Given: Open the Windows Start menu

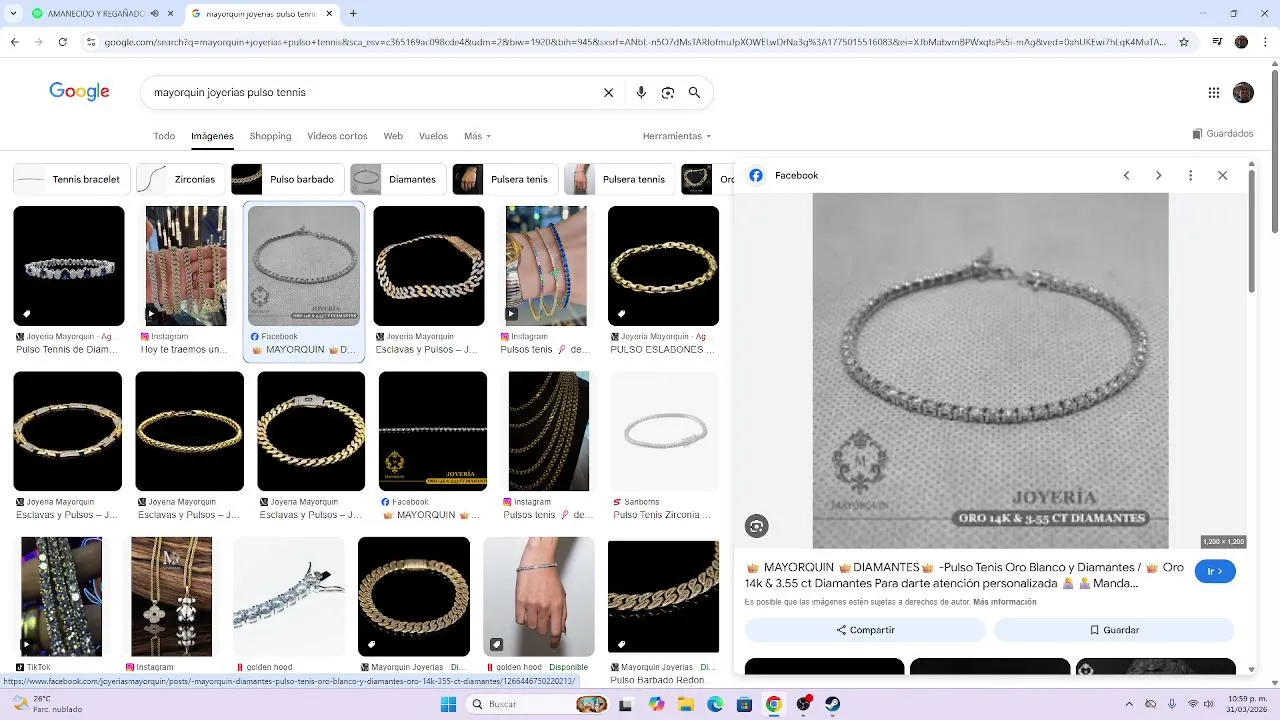Looking at the screenshot, I should point(448,704).
